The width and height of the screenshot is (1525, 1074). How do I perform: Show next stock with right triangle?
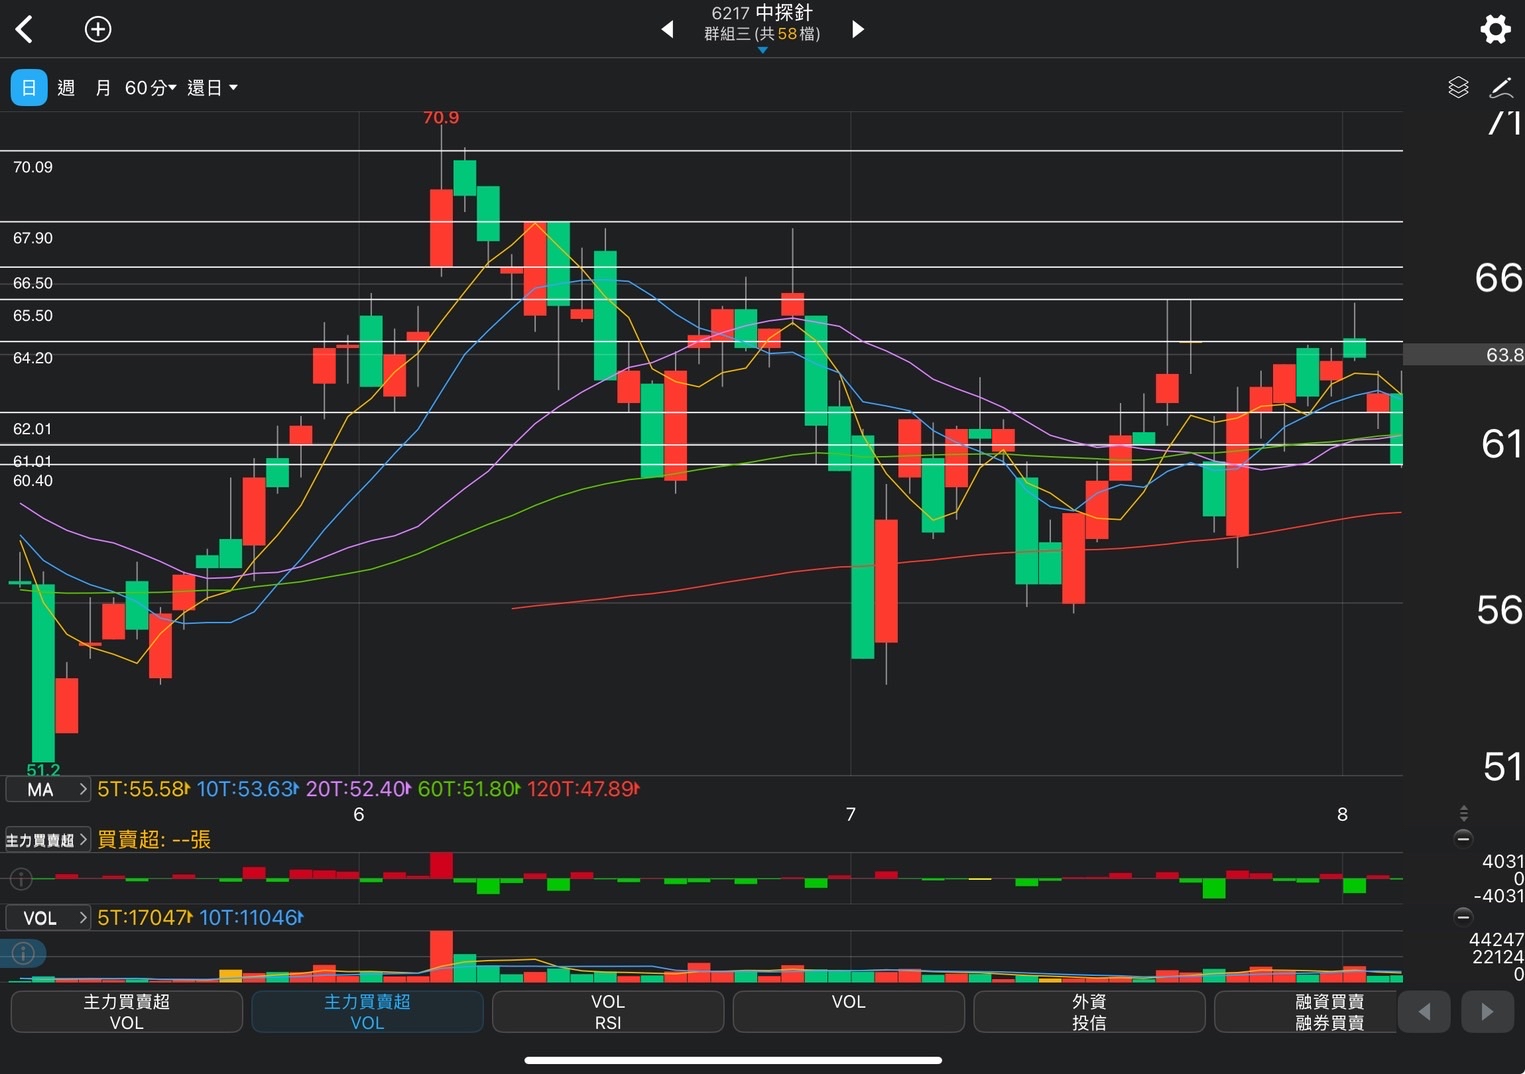[x=857, y=29]
